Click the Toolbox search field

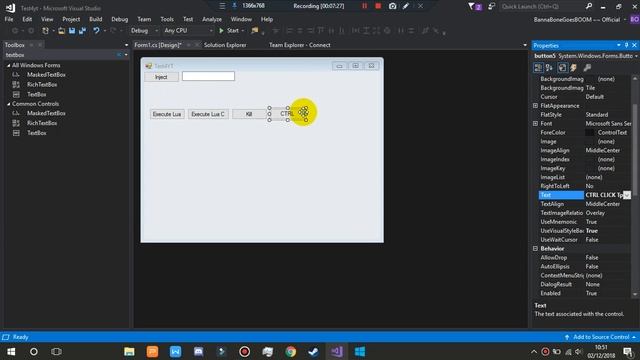(x=60, y=55)
